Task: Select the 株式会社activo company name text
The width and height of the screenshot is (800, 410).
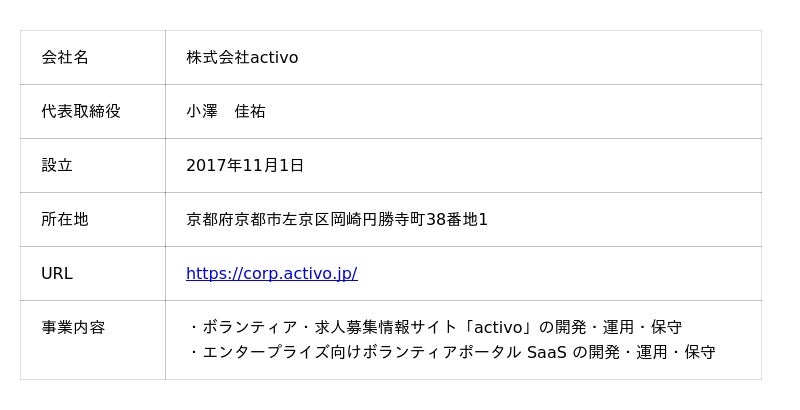Action: pyautogui.click(x=242, y=57)
